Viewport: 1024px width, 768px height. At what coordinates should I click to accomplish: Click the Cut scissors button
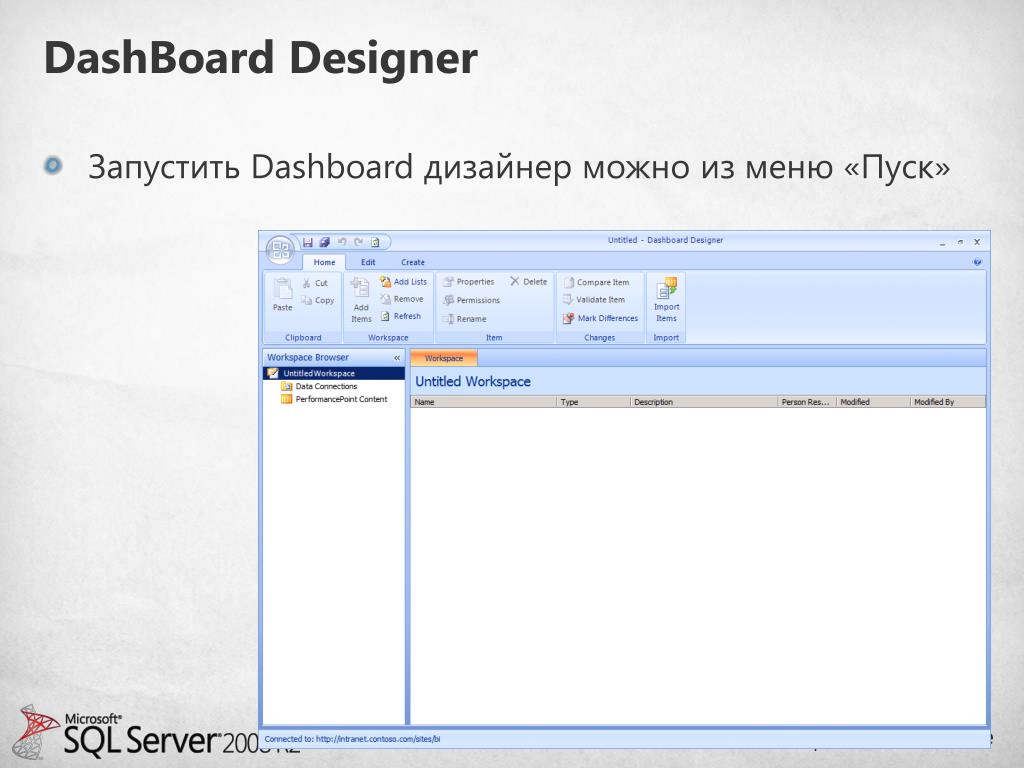click(315, 283)
